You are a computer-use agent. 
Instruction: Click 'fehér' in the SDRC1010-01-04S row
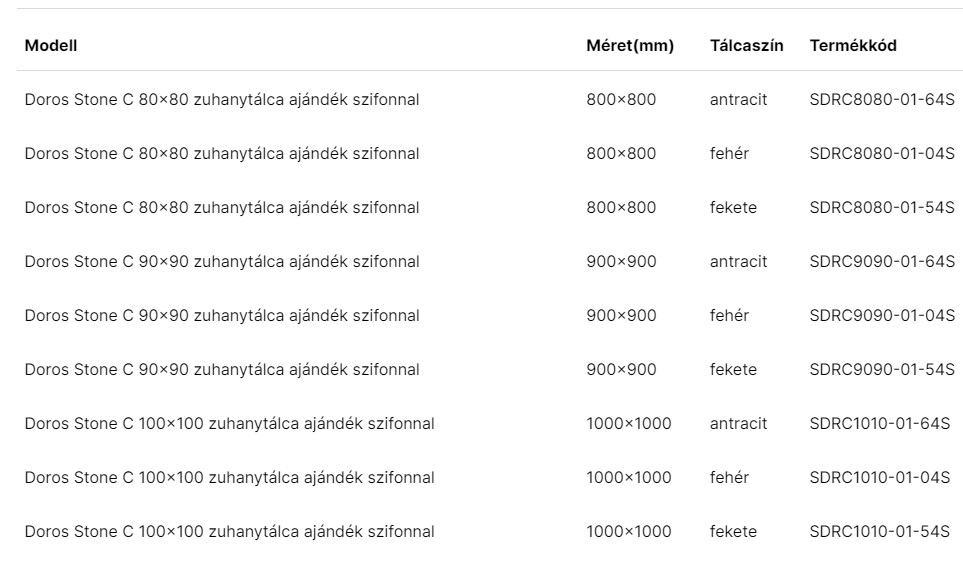click(x=729, y=478)
